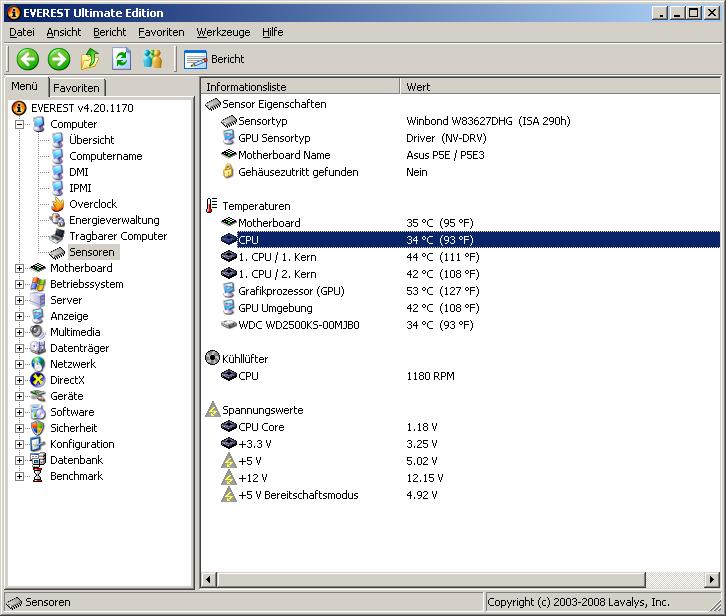This screenshot has width=726, height=616.
Task: Expand the Geräte tree node
Action: (x=19, y=396)
